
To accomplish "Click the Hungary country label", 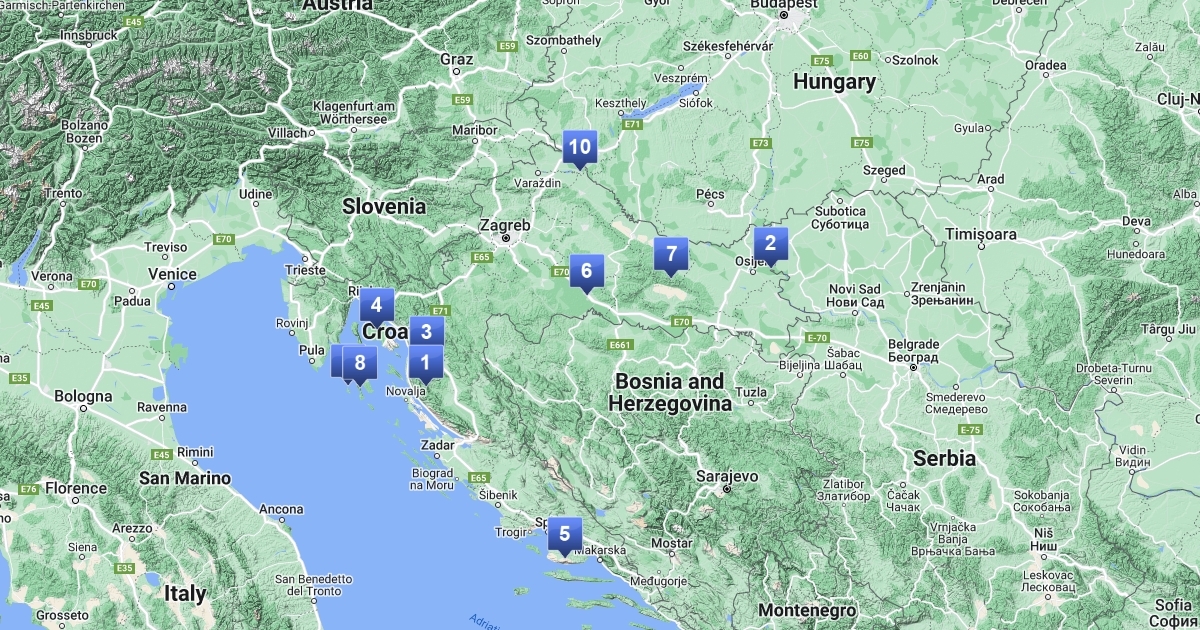I will tap(834, 82).
